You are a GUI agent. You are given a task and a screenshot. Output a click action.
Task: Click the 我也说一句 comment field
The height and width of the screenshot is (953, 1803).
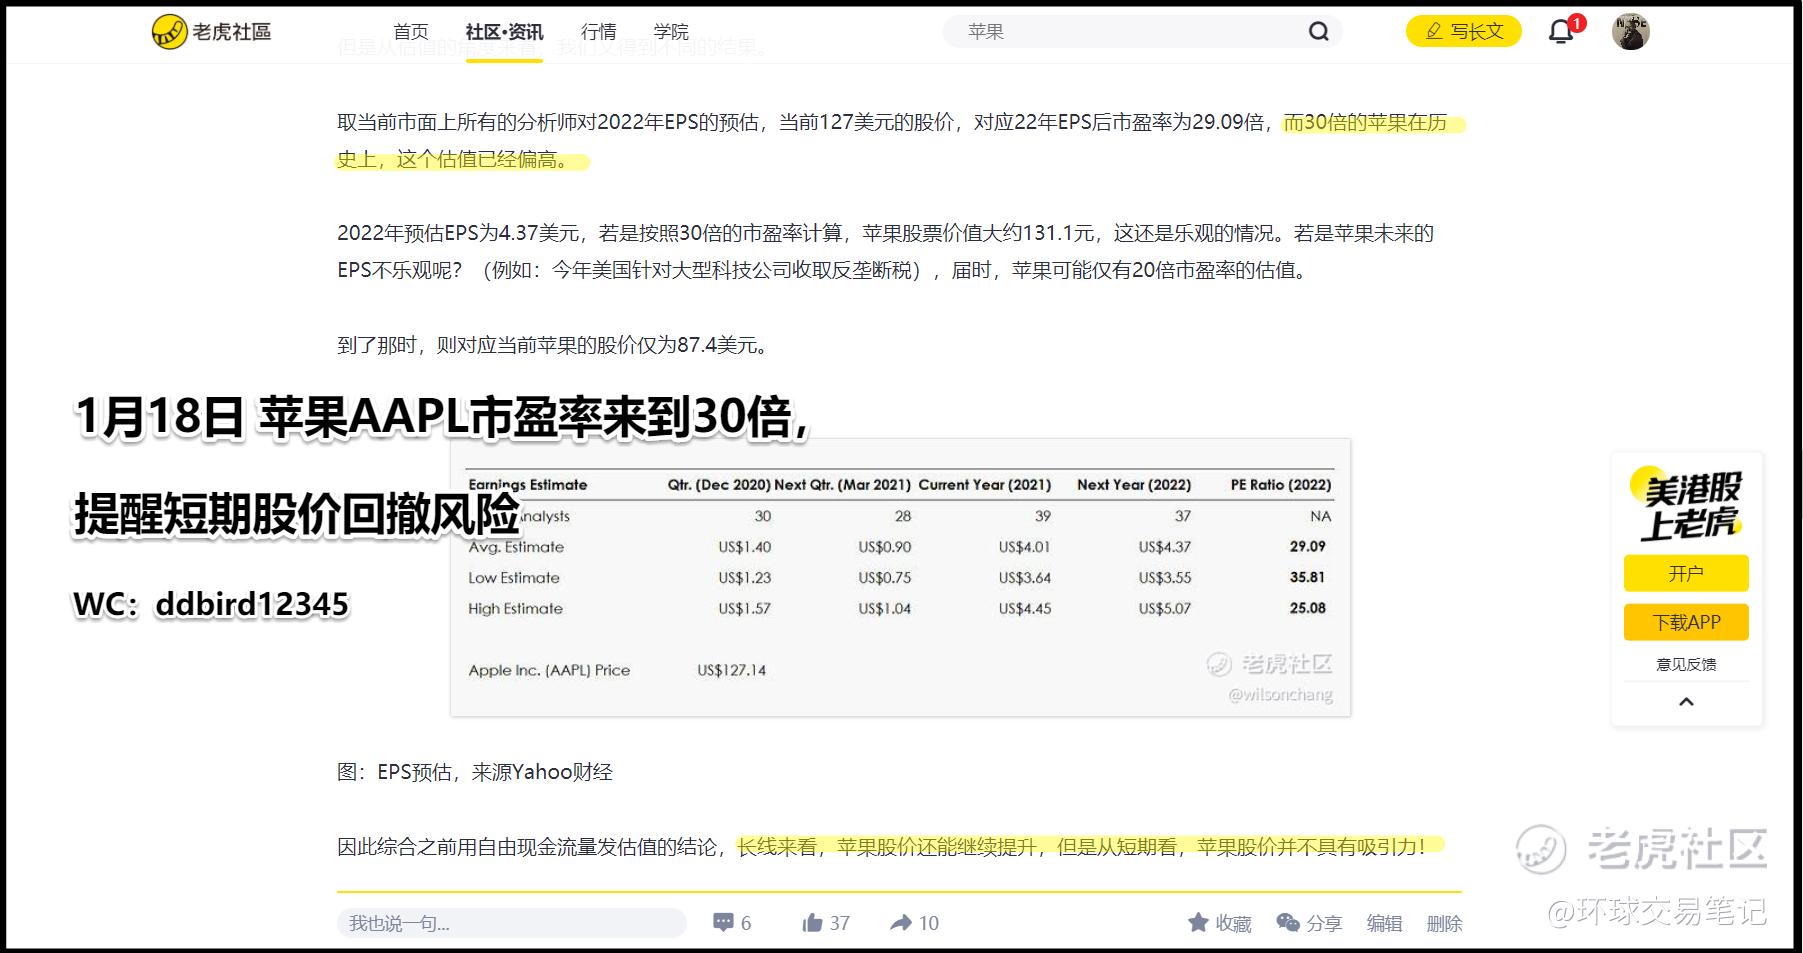512,923
